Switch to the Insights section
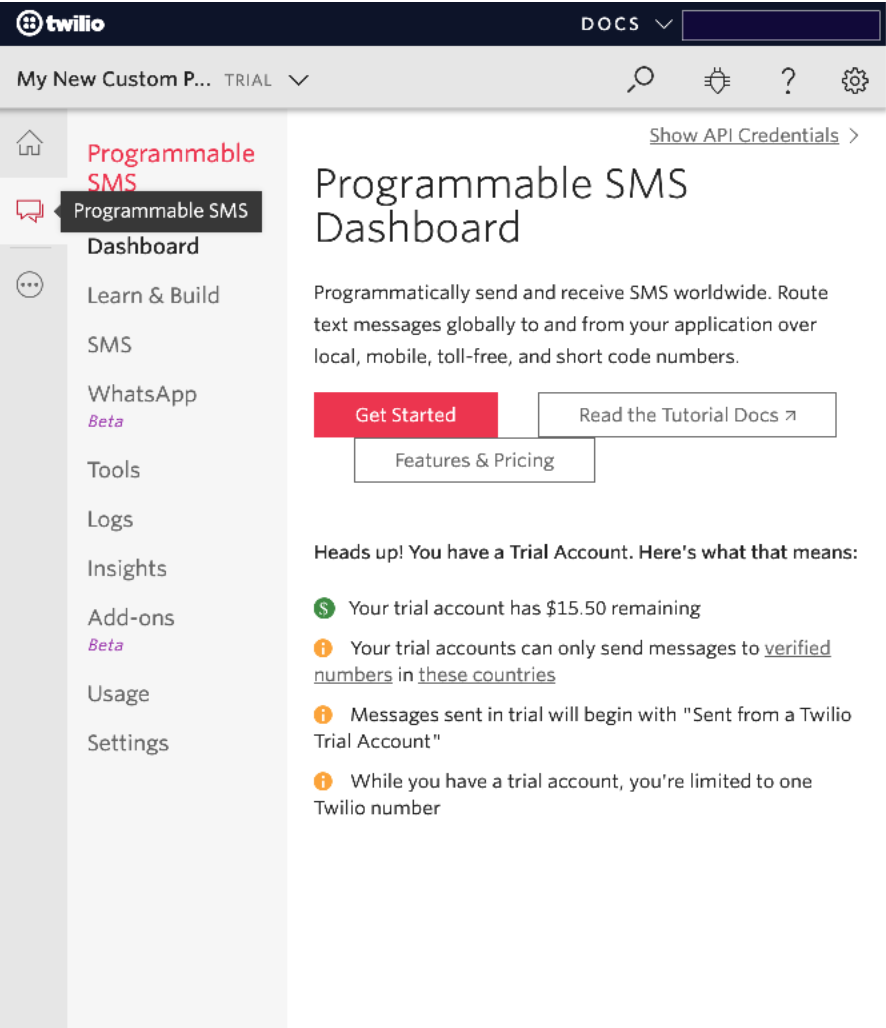 click(127, 568)
